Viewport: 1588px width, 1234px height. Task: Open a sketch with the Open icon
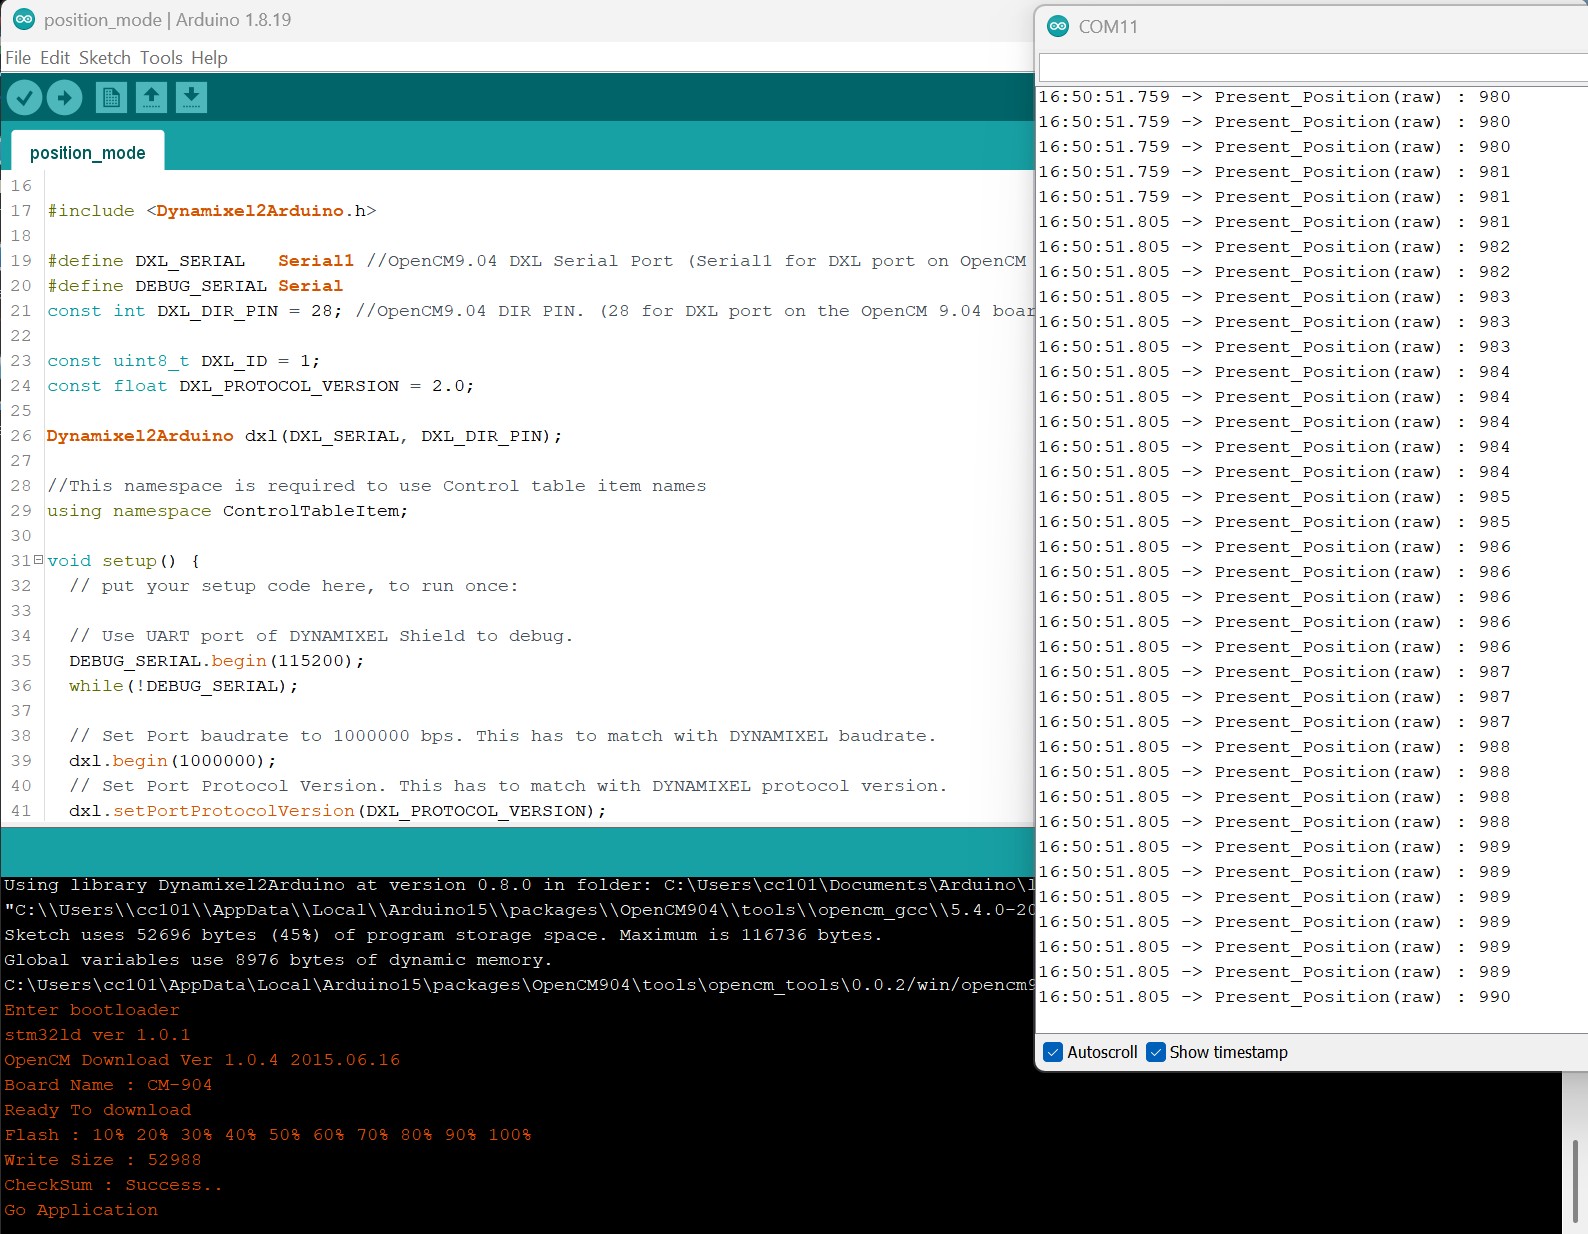151,97
